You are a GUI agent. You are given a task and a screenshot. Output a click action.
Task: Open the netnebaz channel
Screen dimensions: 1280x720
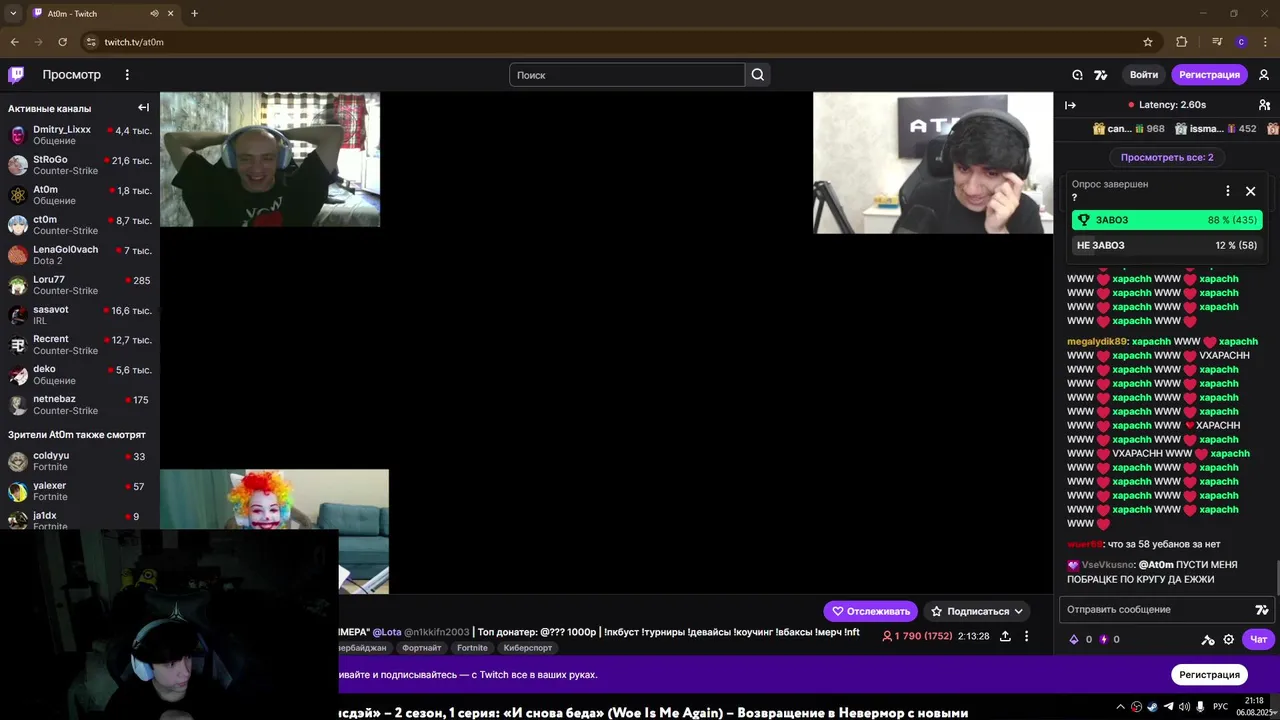[x=79, y=405]
